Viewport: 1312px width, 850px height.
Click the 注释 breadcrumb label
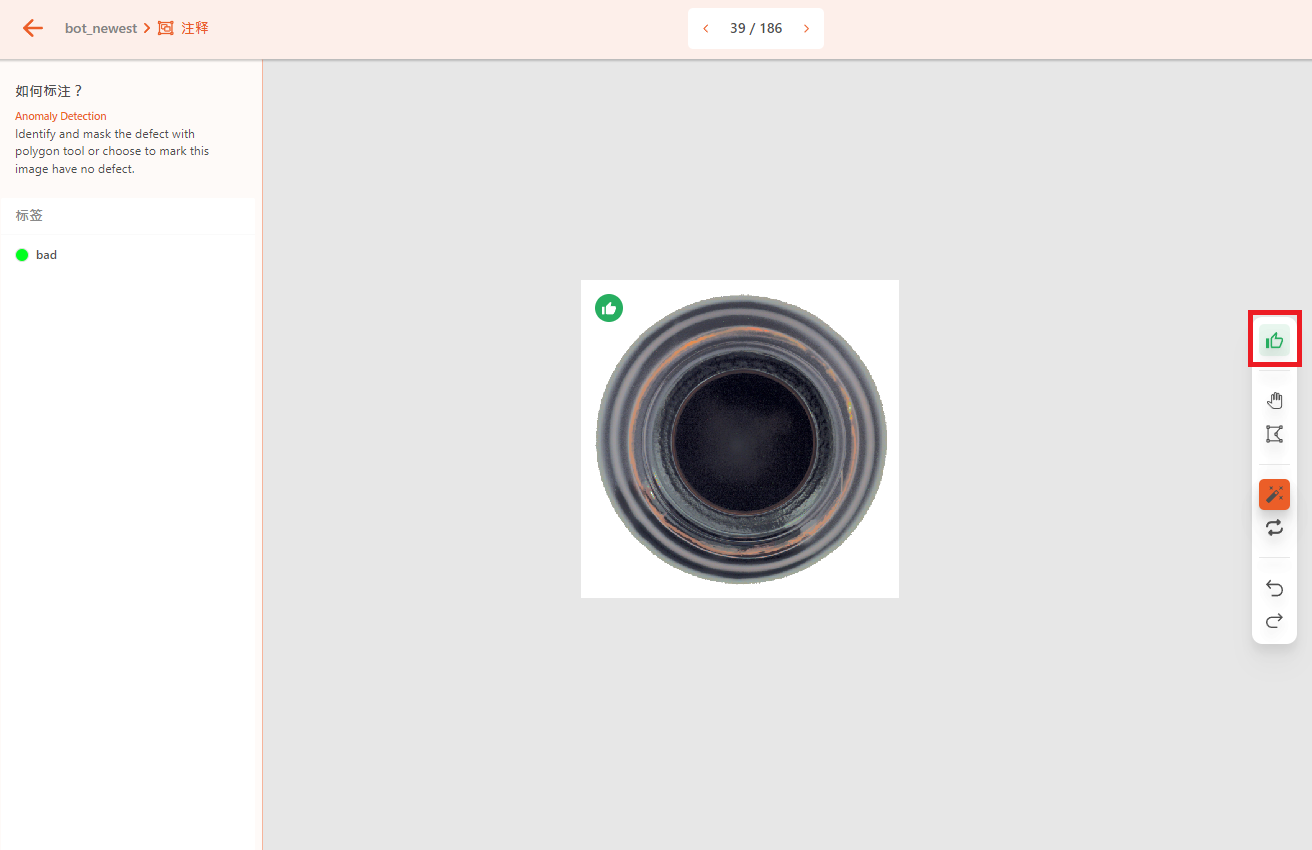click(195, 28)
